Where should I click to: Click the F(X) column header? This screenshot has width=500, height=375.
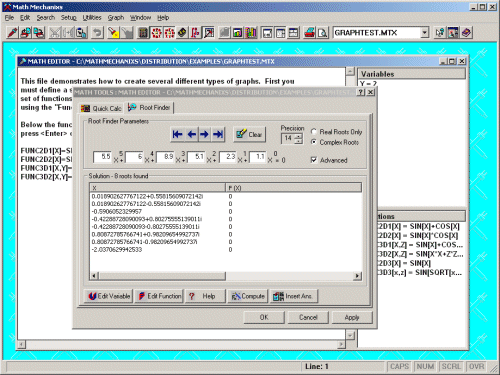pyautogui.click(x=293, y=188)
